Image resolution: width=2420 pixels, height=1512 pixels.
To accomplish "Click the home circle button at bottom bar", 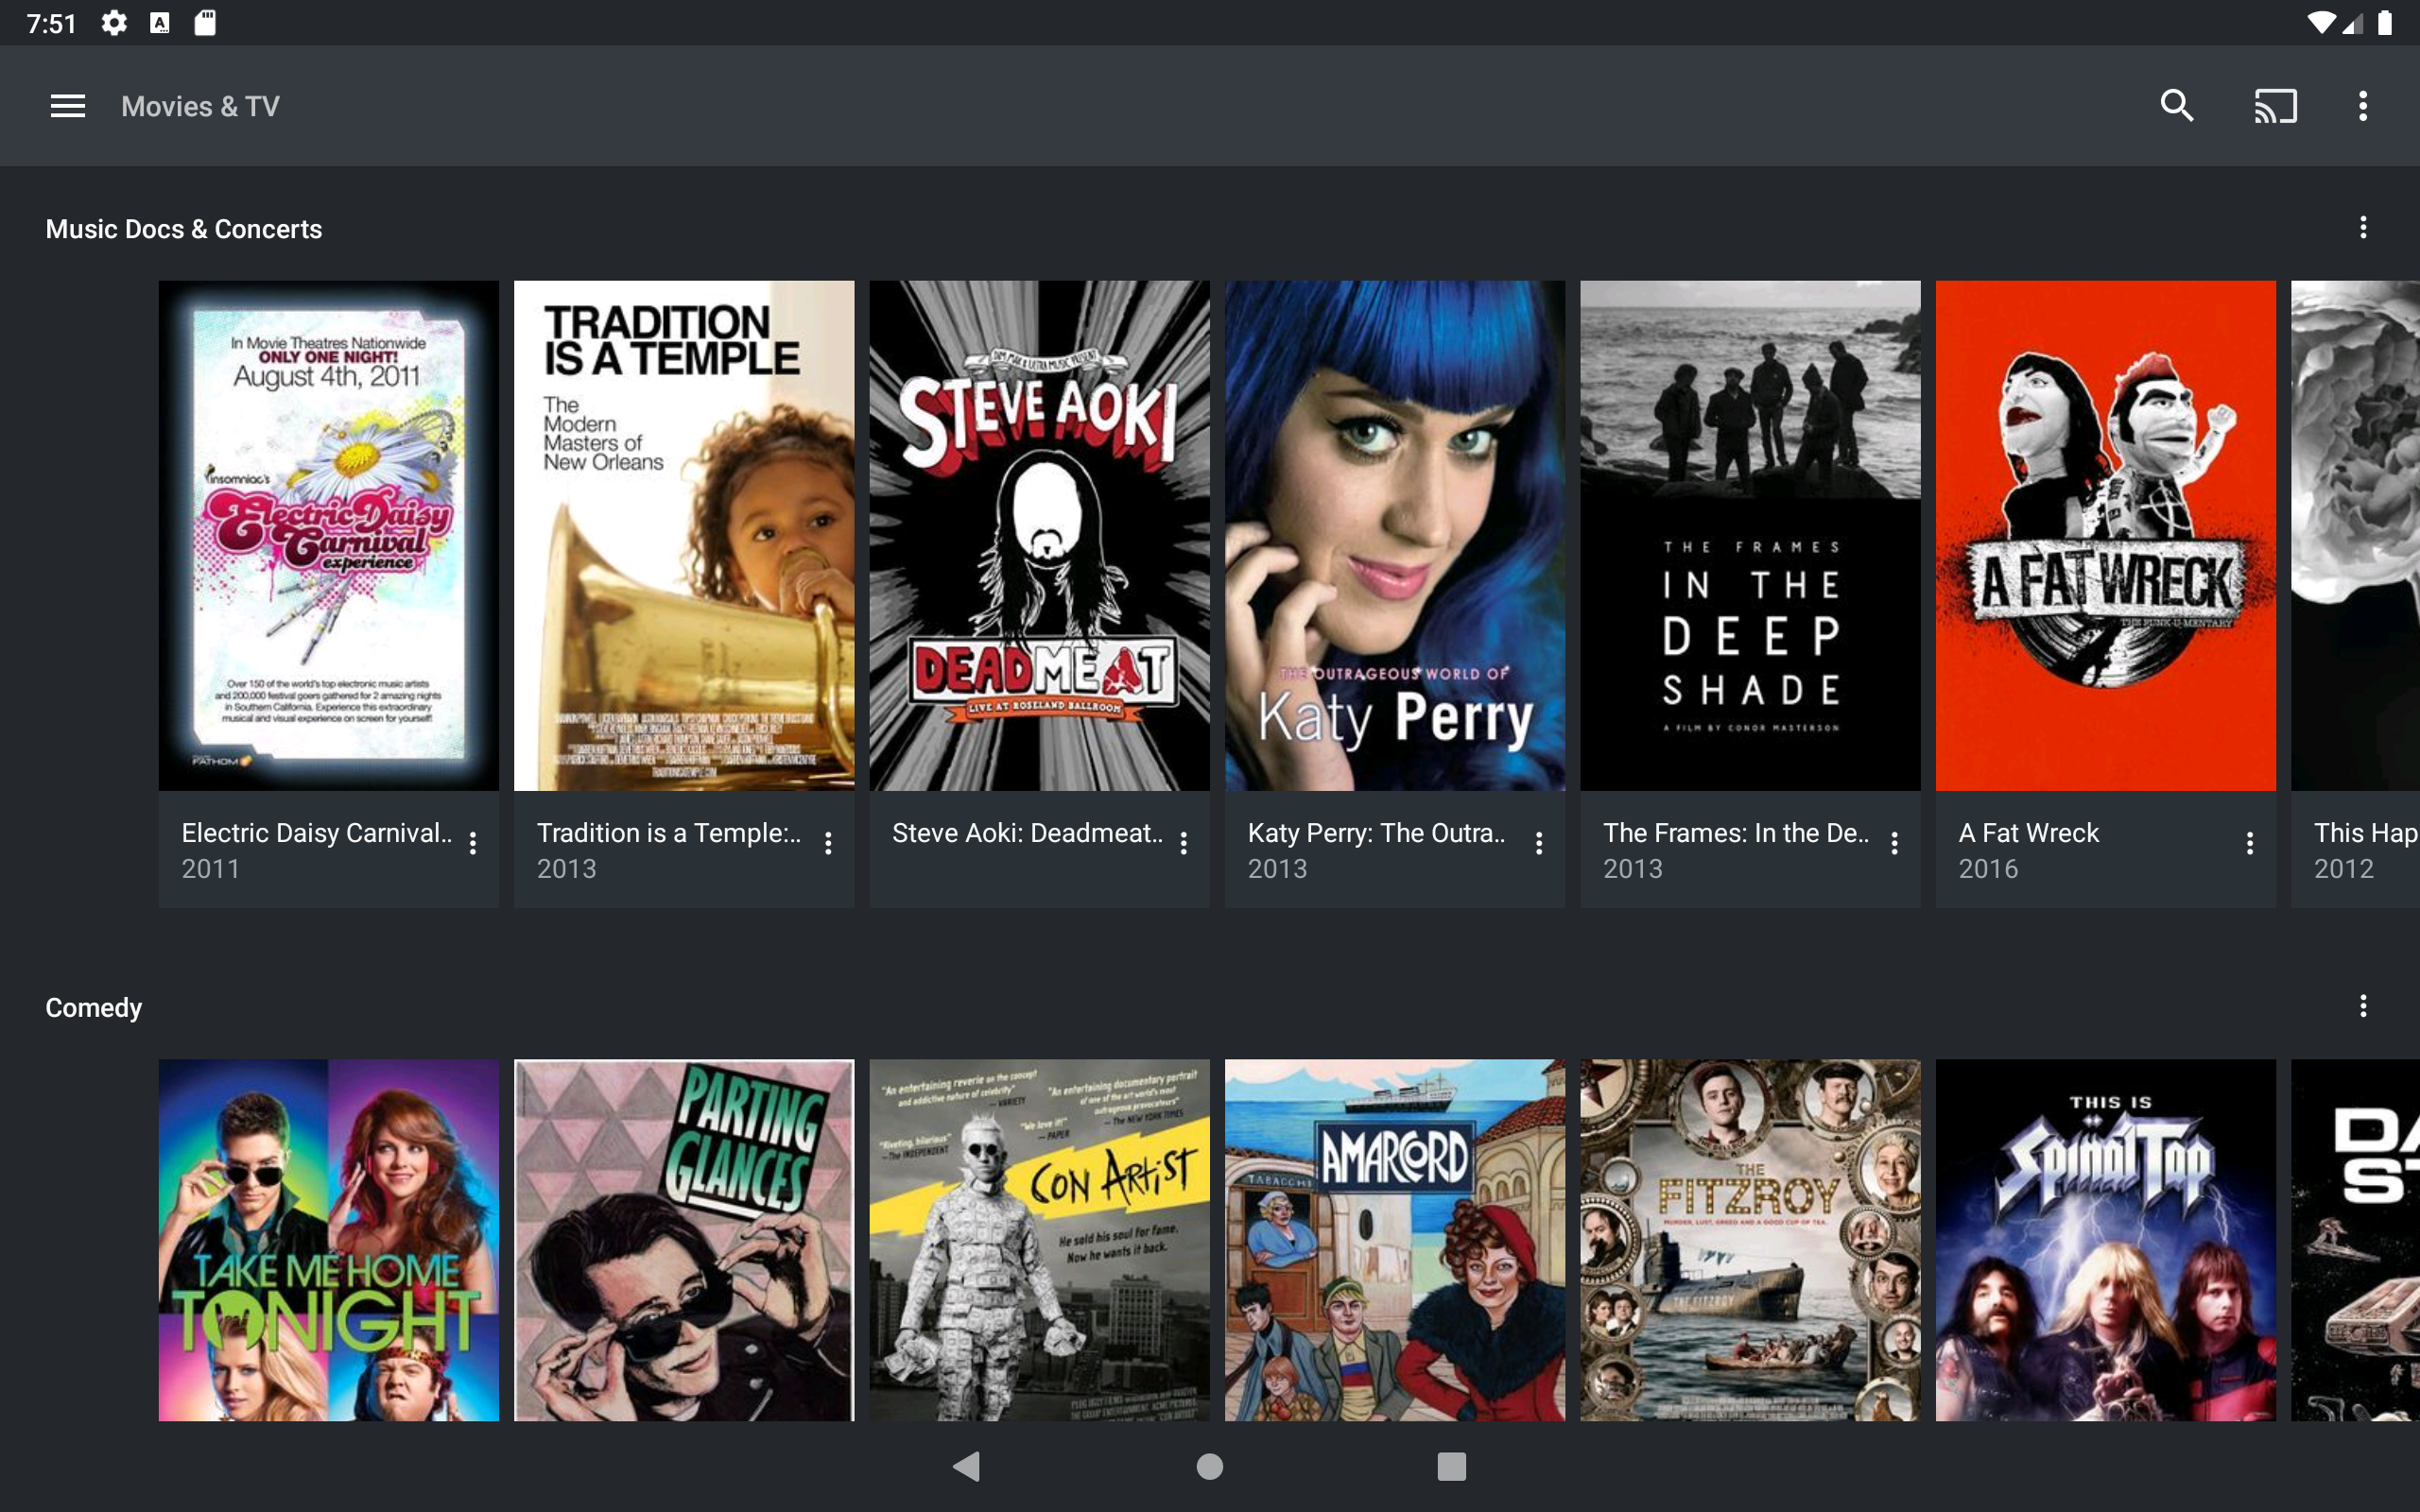I will click(x=1209, y=1465).
